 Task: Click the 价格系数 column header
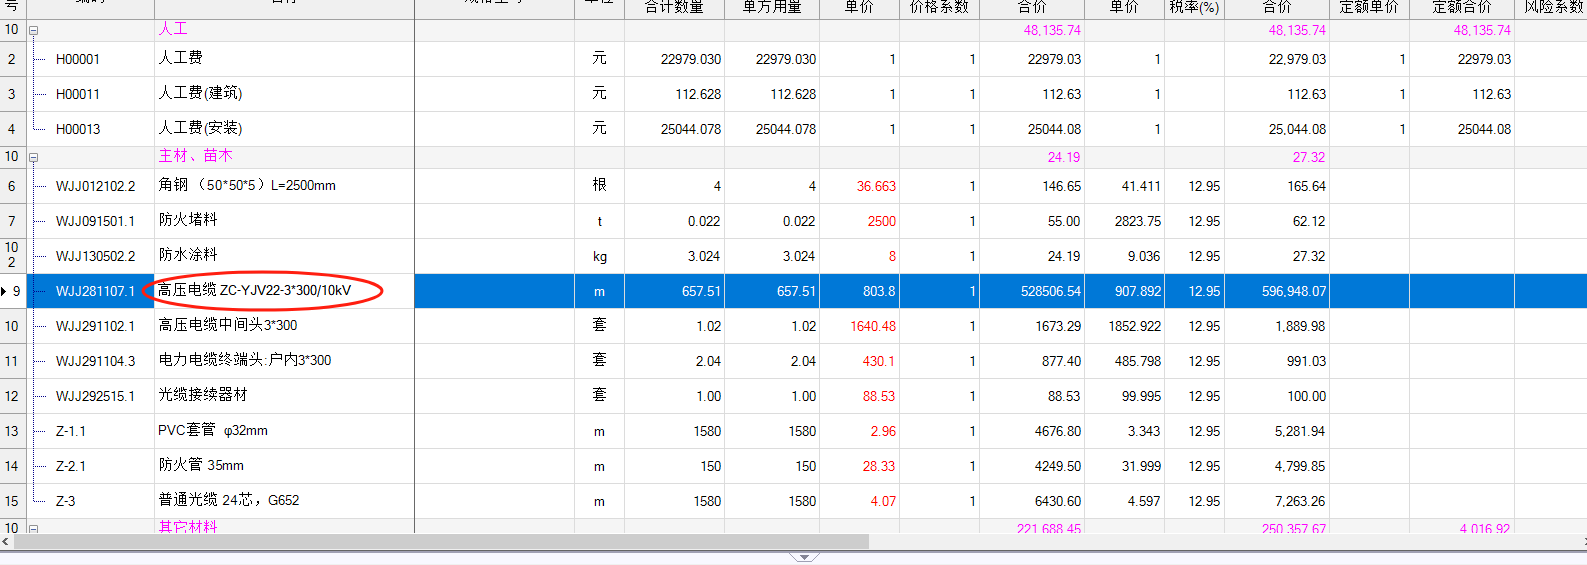pos(939,7)
